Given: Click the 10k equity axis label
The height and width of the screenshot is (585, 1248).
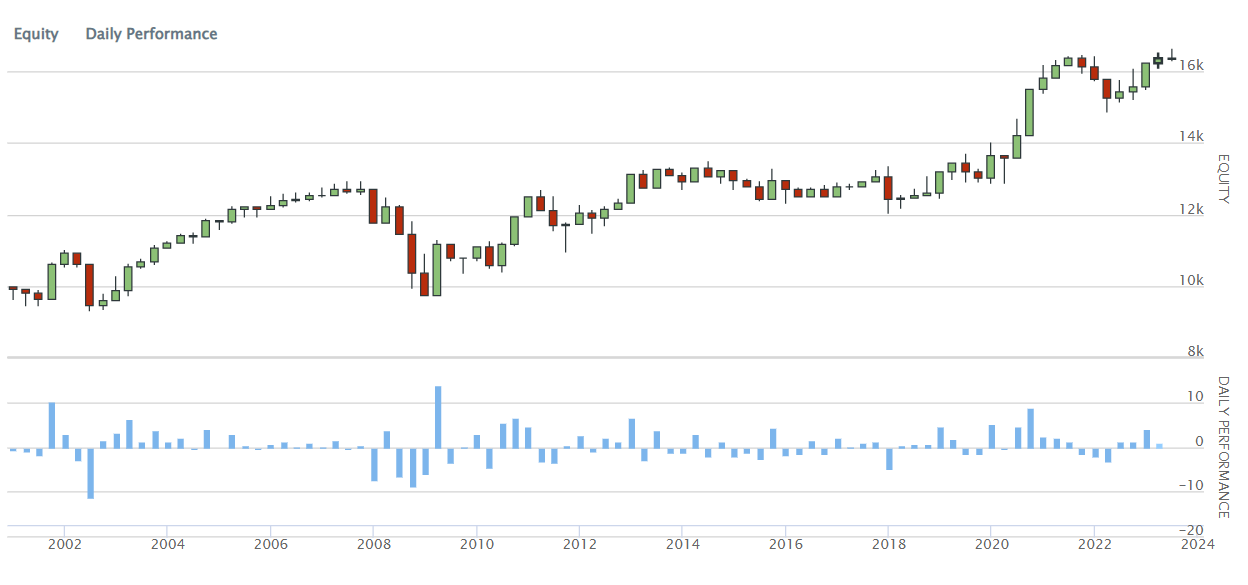Looking at the screenshot, I should pyautogui.click(x=1191, y=281).
